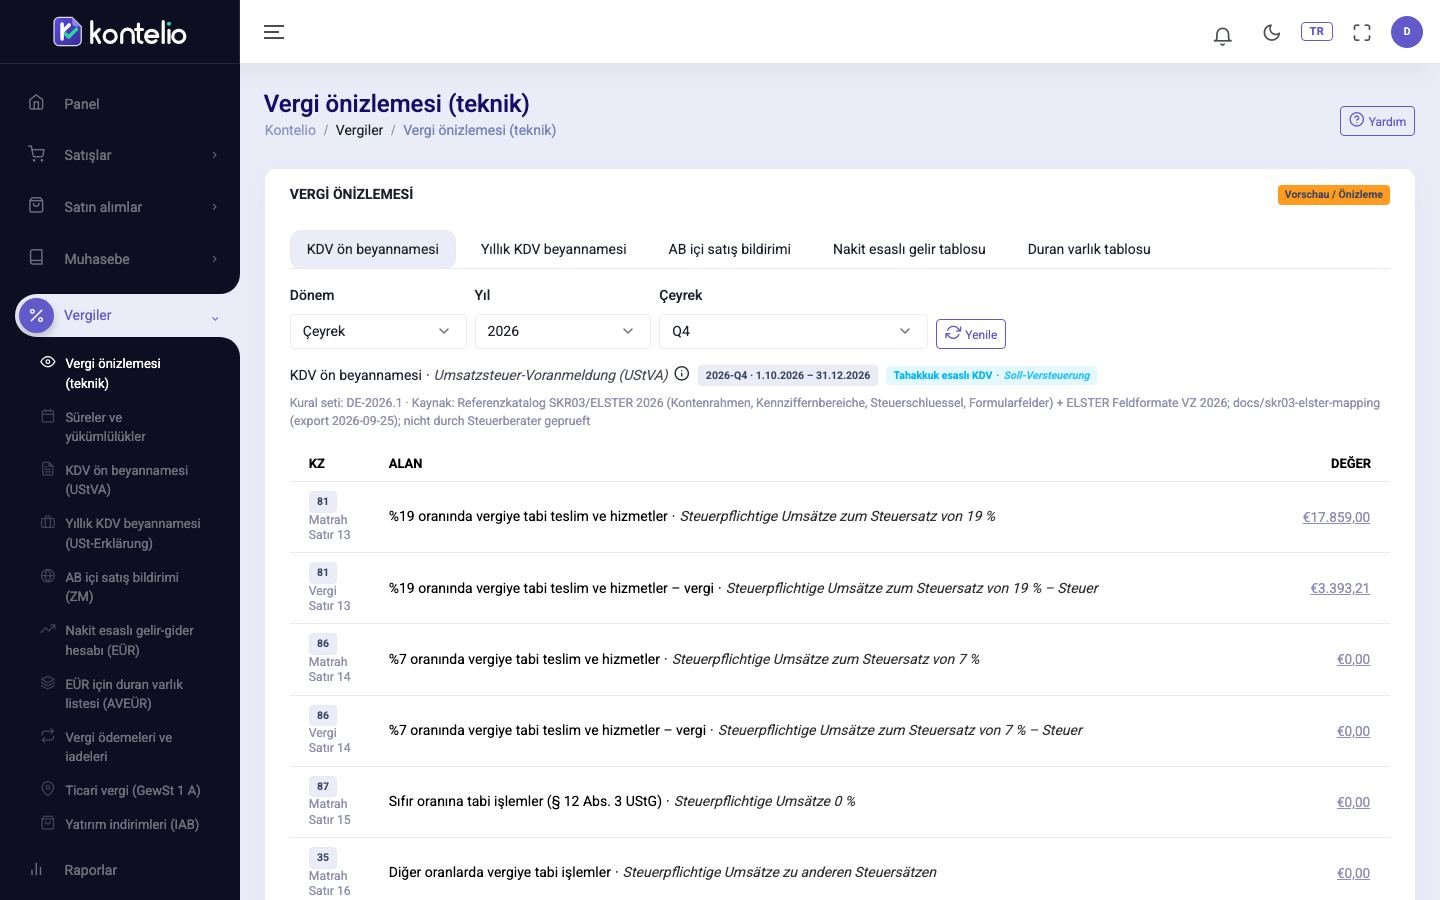Image resolution: width=1440 pixels, height=900 pixels.
Task: Click the icon for Yatırım indirimleri (IAB)
Action: coord(47,823)
